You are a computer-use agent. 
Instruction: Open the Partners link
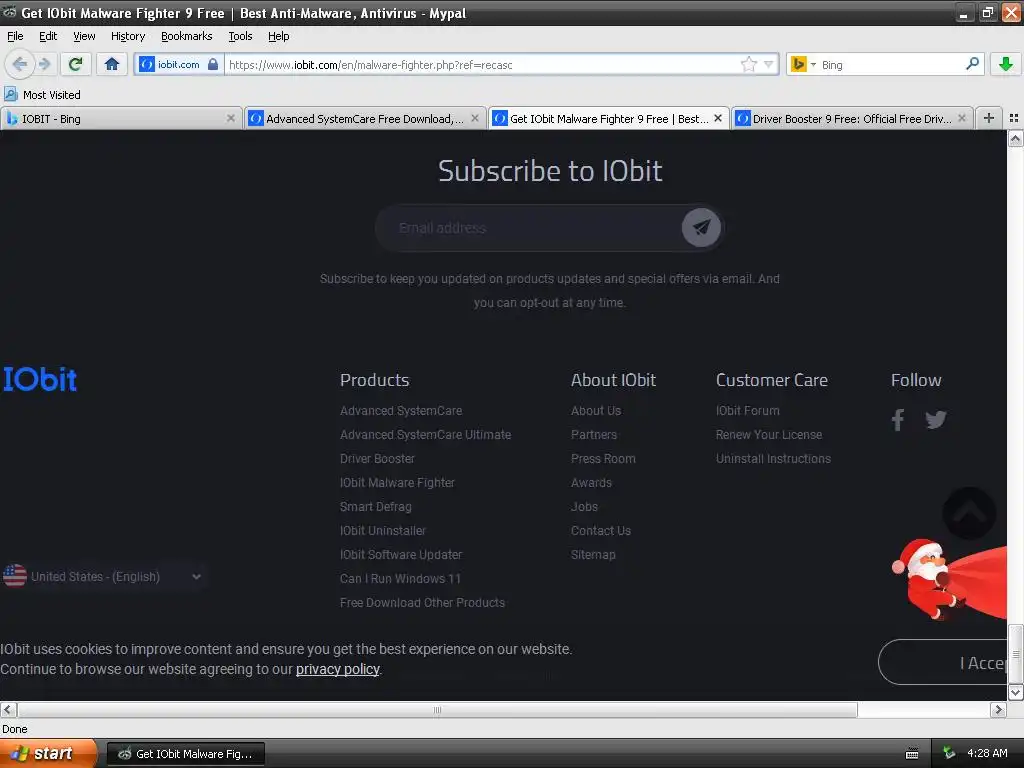594,435
